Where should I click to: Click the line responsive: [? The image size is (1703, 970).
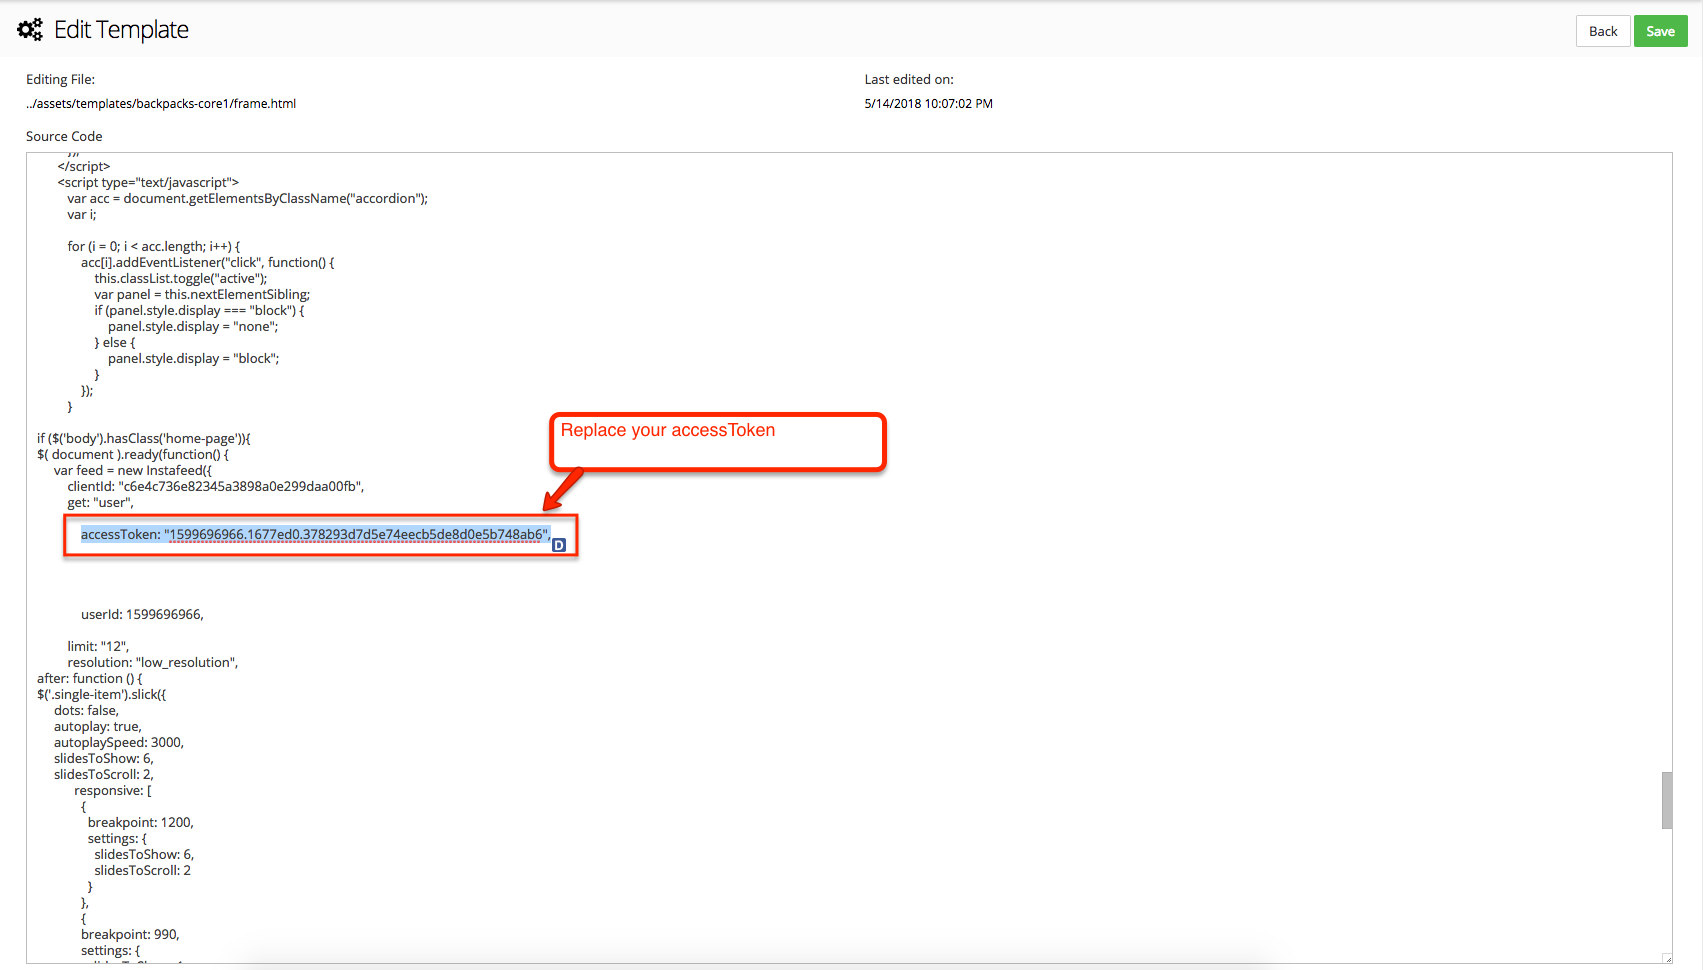[113, 791]
